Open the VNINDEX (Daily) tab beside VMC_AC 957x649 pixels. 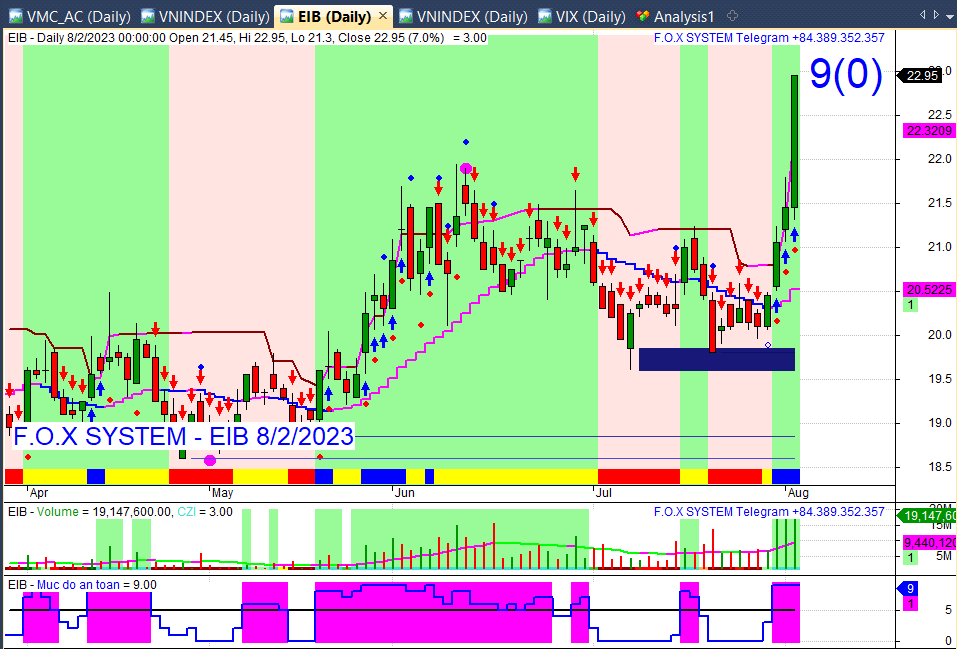click(205, 16)
